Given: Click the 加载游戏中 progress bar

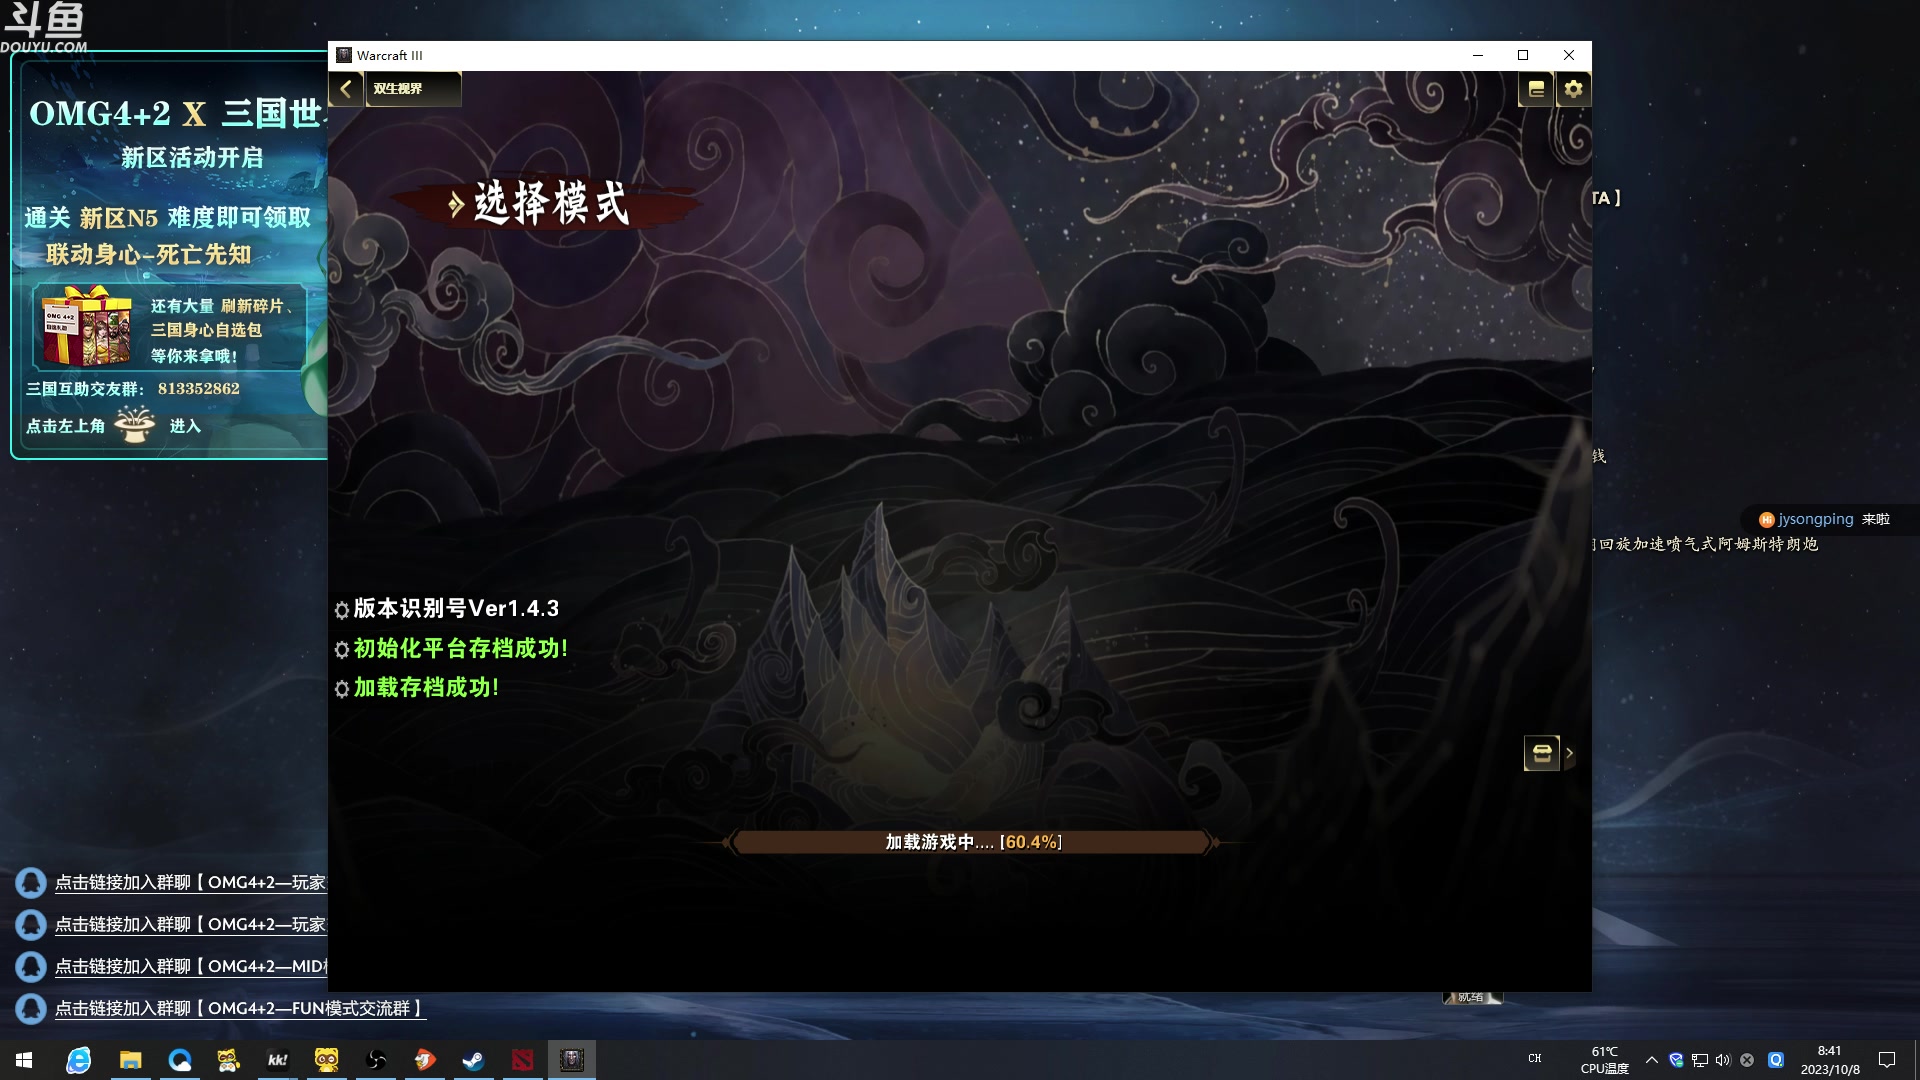Looking at the screenshot, I should click(x=970, y=841).
